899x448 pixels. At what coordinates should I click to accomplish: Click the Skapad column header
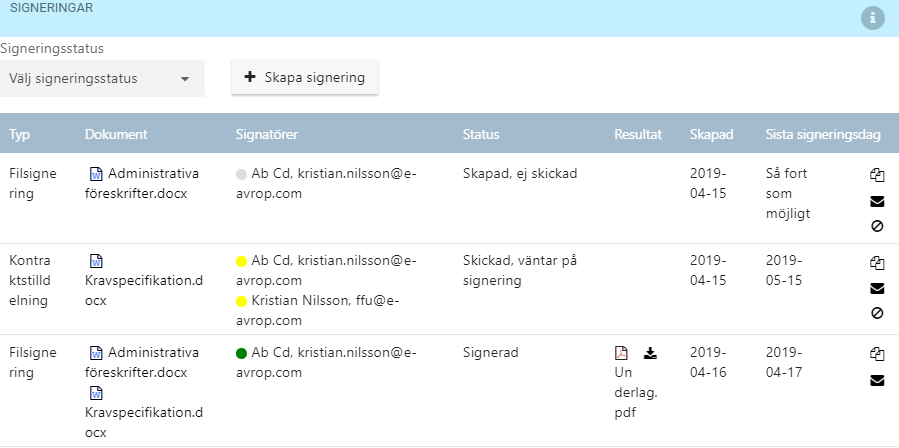click(x=711, y=134)
